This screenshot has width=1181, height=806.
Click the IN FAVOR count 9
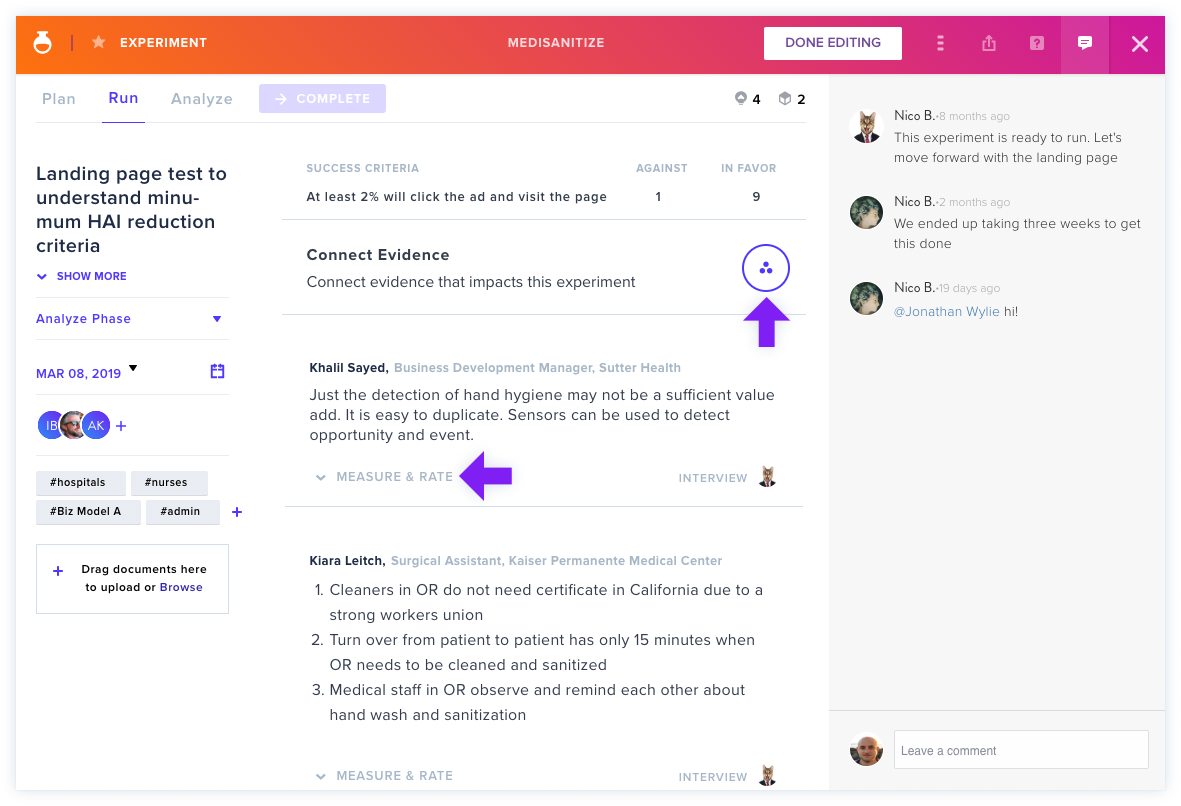coord(756,197)
